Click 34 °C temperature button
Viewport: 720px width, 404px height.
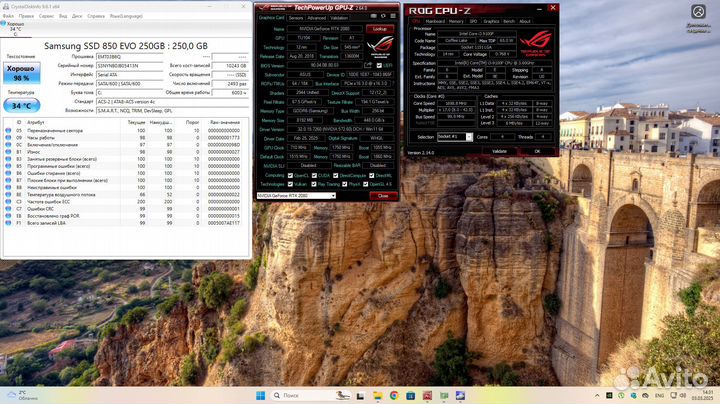[x=22, y=106]
